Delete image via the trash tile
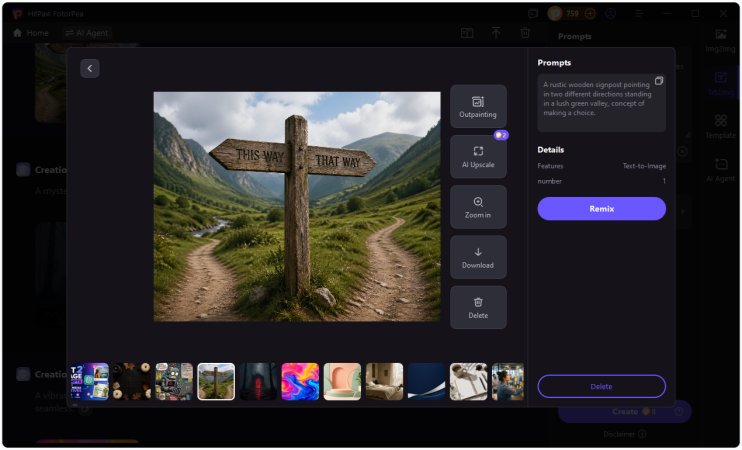The height and width of the screenshot is (450, 742). coord(478,307)
